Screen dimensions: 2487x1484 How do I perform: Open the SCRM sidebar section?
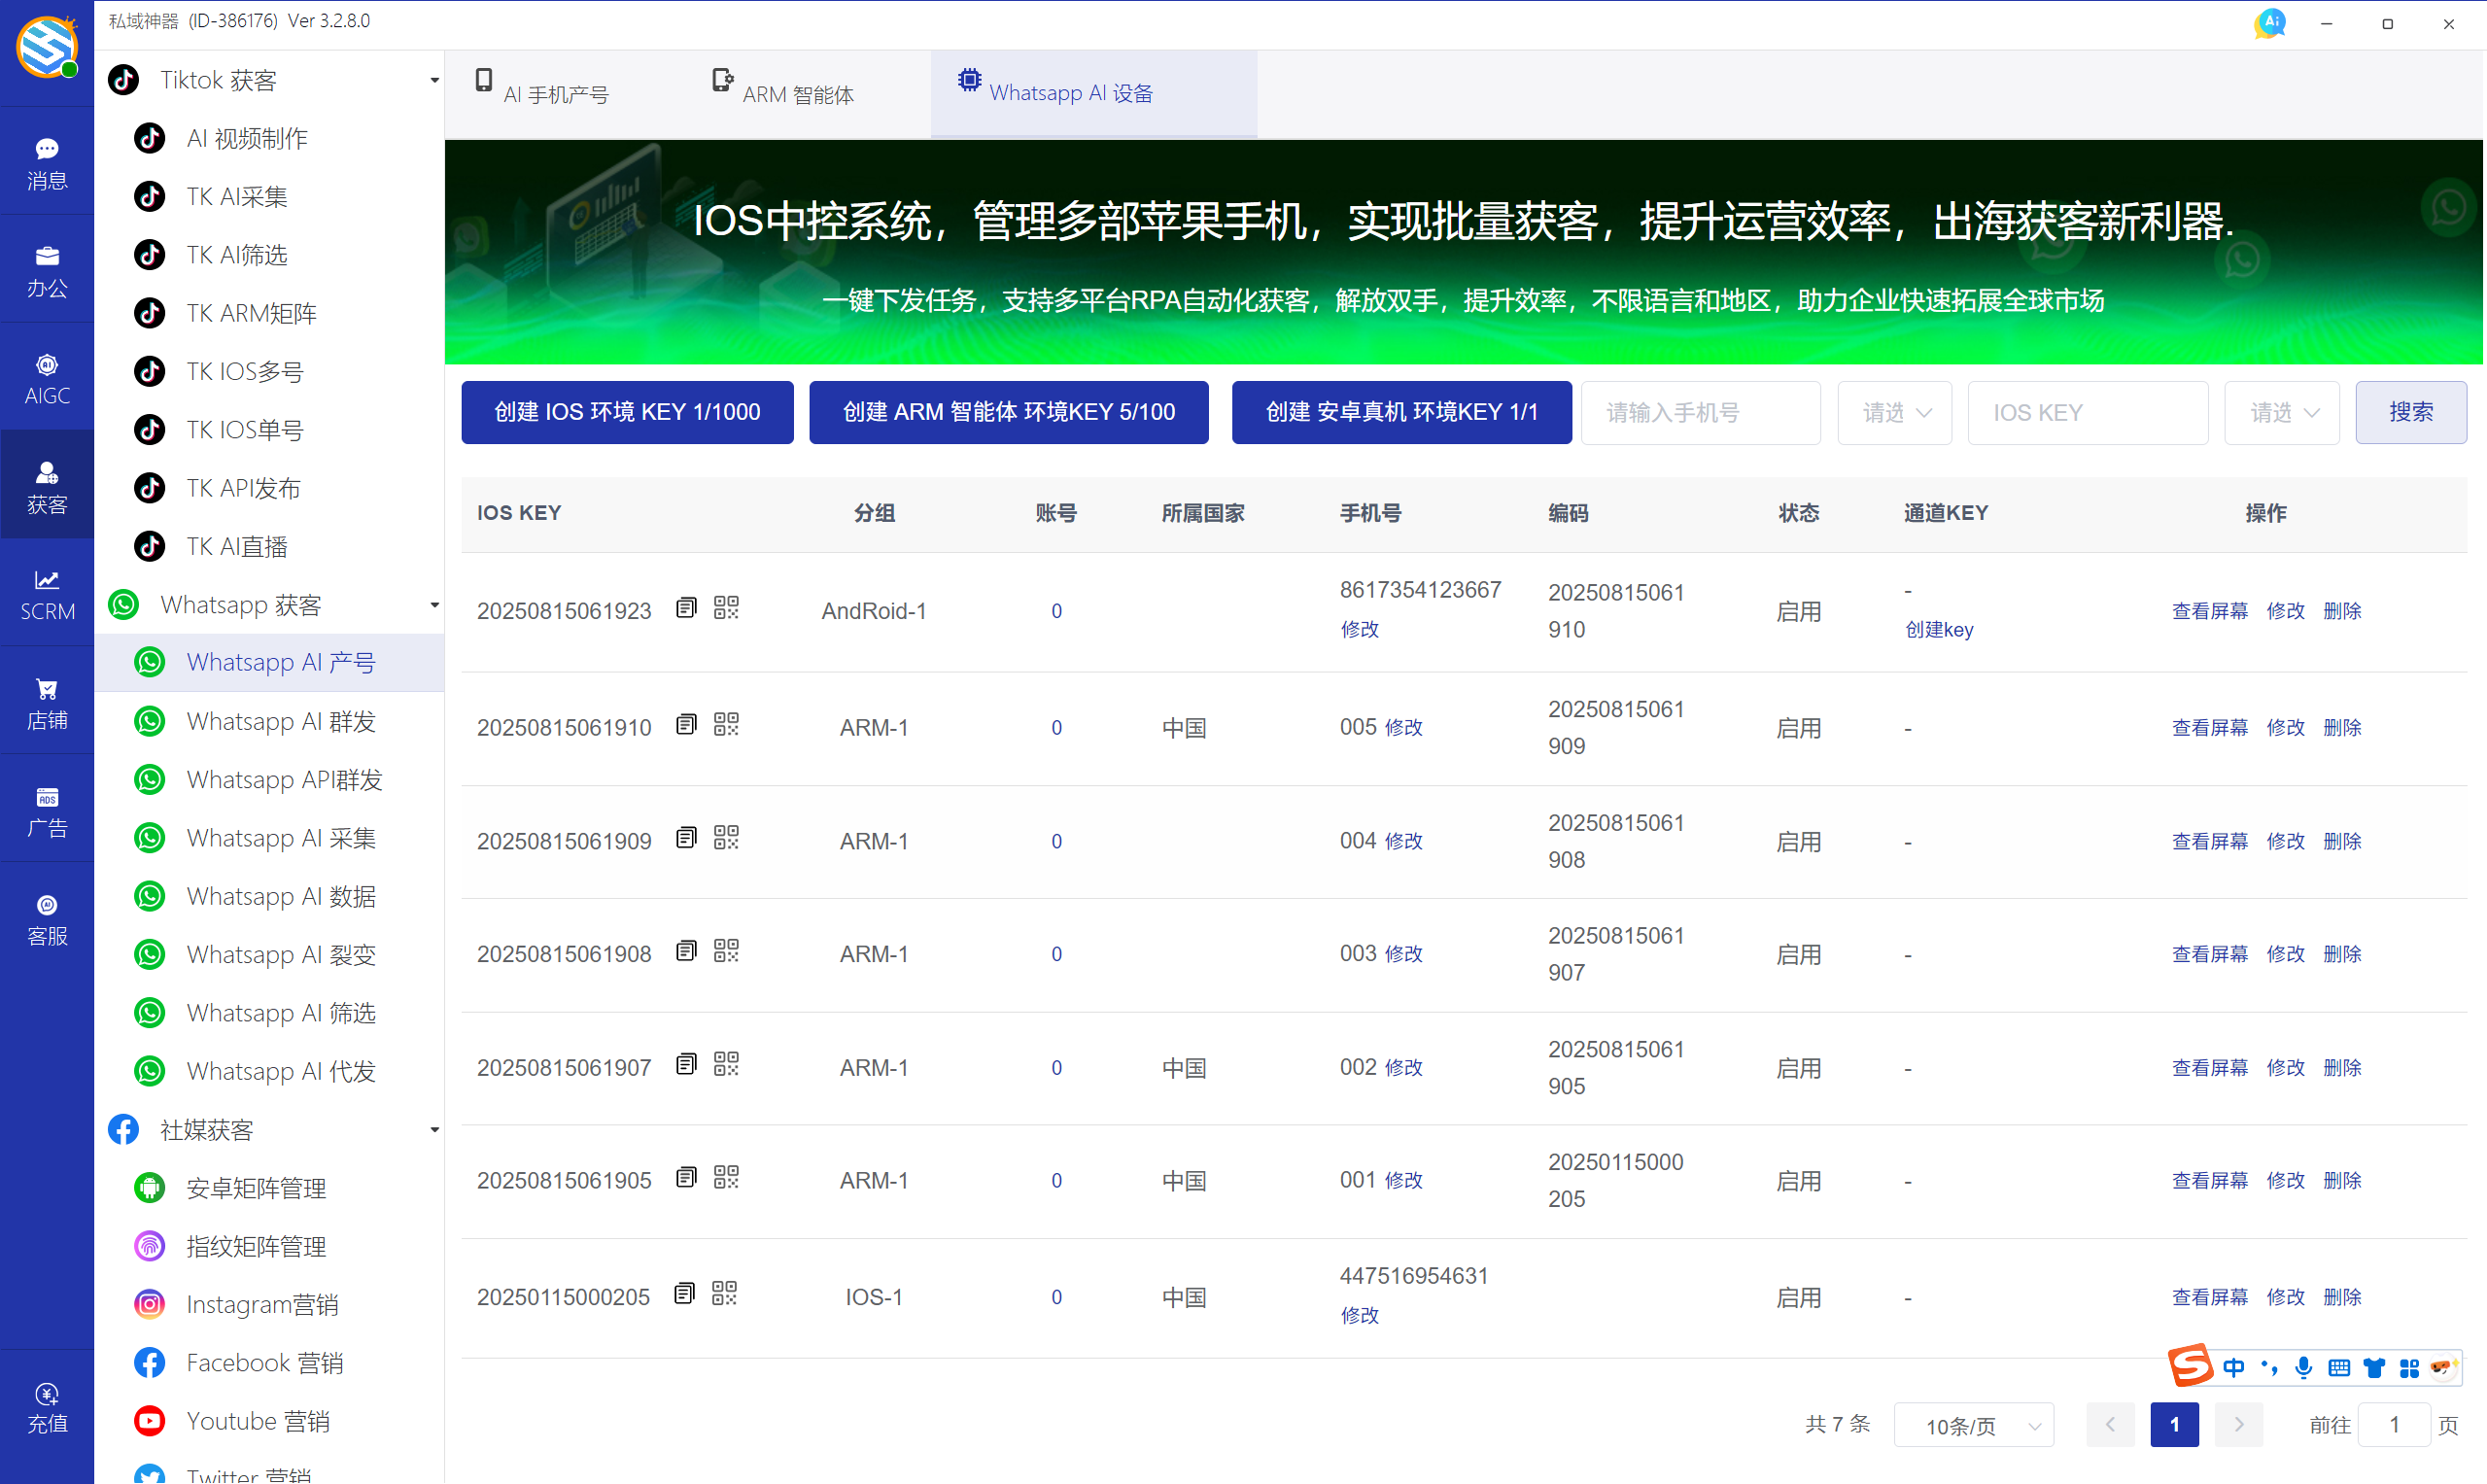[46, 594]
